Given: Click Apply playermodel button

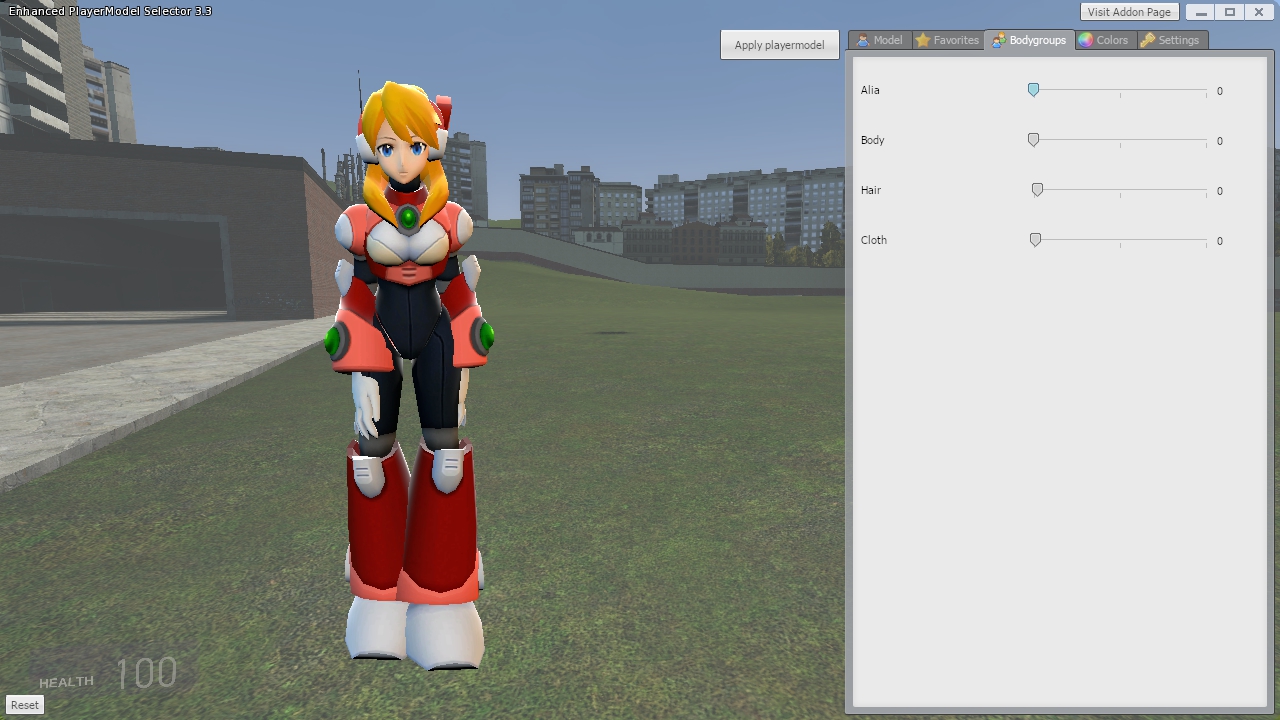Looking at the screenshot, I should pyautogui.click(x=780, y=45).
